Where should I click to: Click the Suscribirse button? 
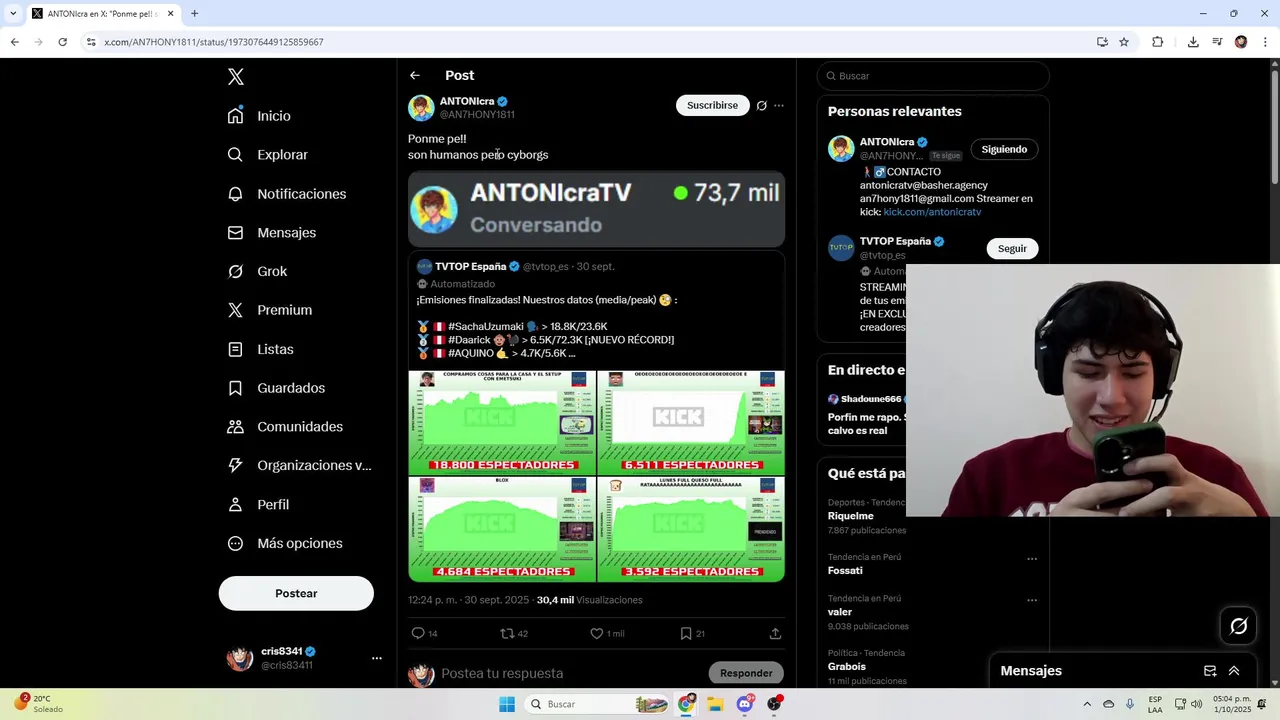(712, 105)
